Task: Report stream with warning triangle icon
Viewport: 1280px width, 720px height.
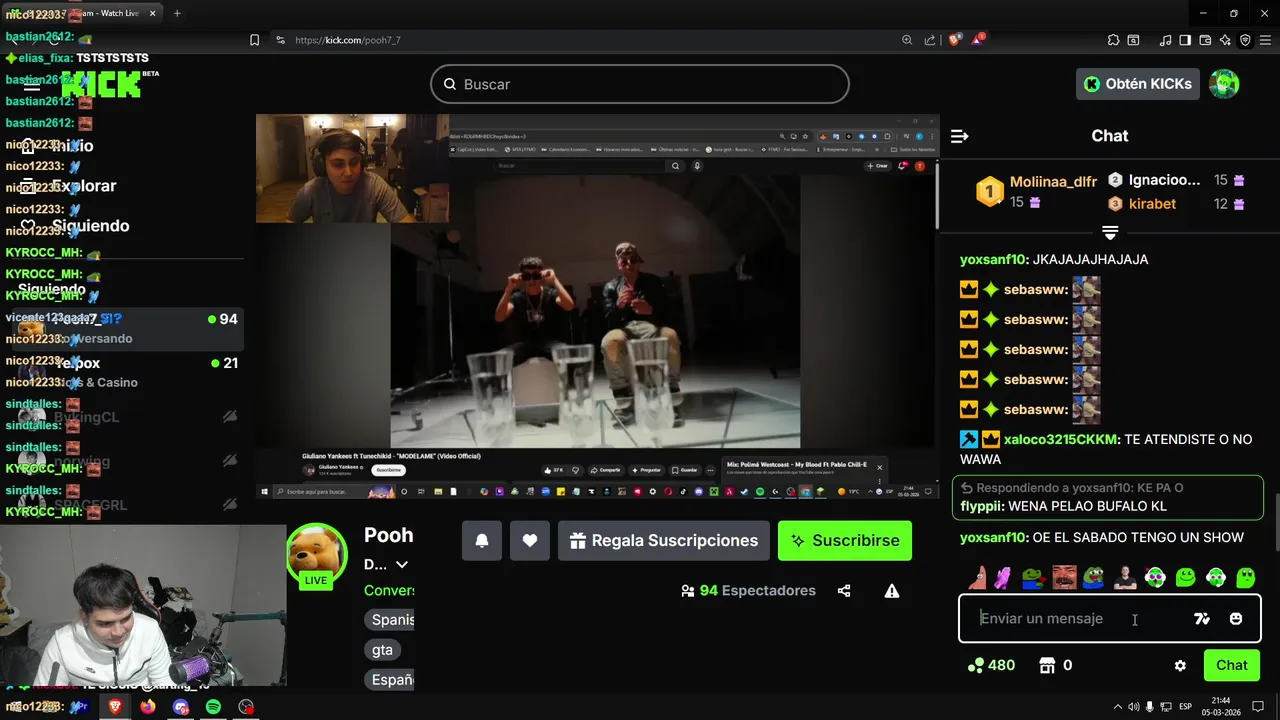Action: 892,591
